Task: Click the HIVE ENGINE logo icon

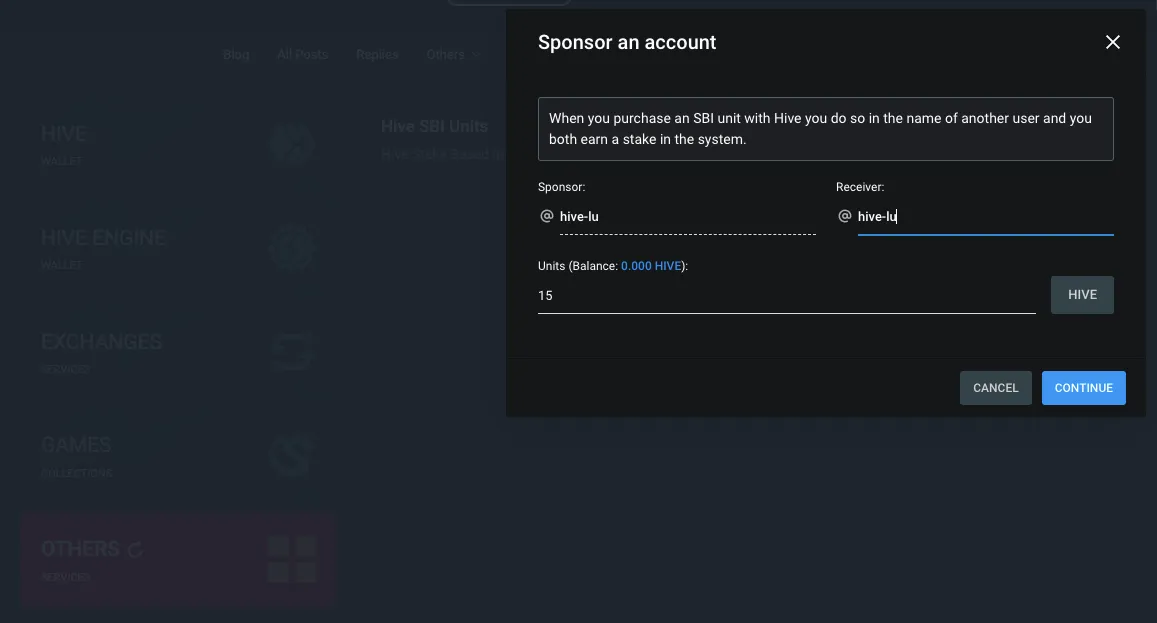Action: 292,248
